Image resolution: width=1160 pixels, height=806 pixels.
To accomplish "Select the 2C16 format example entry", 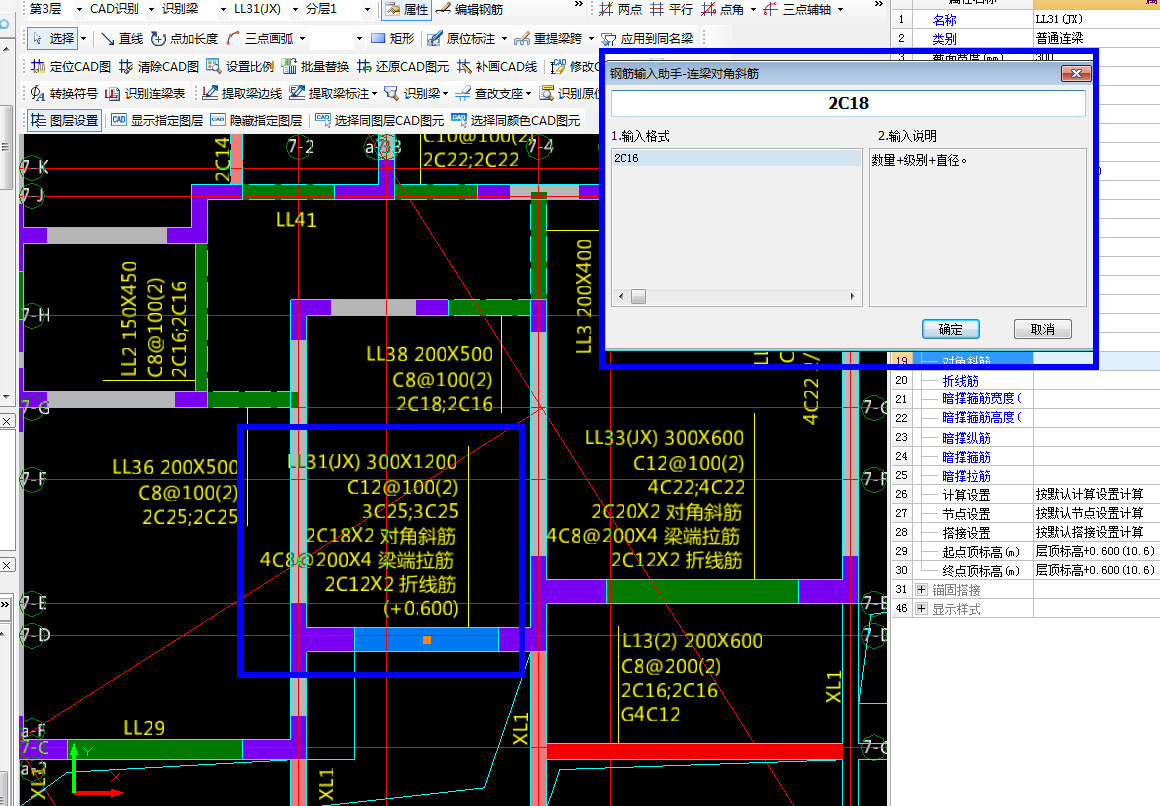I will 736,158.
